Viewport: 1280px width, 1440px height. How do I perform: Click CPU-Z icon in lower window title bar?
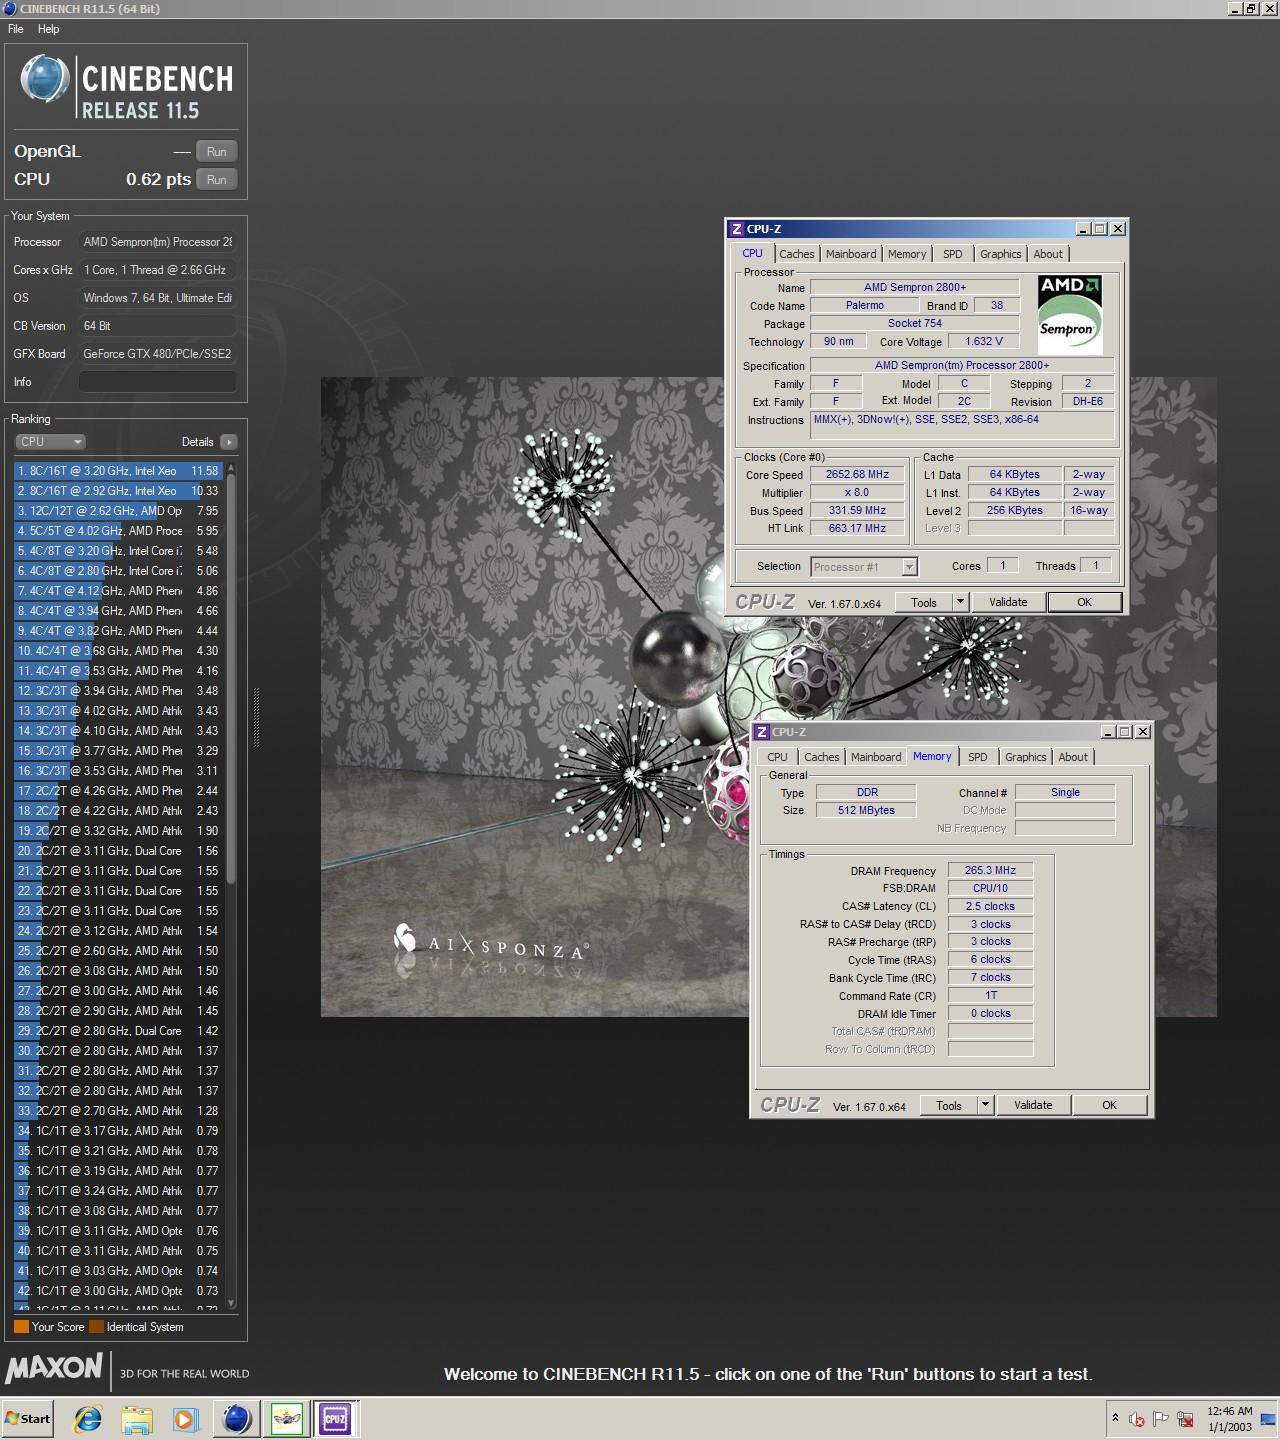point(762,732)
